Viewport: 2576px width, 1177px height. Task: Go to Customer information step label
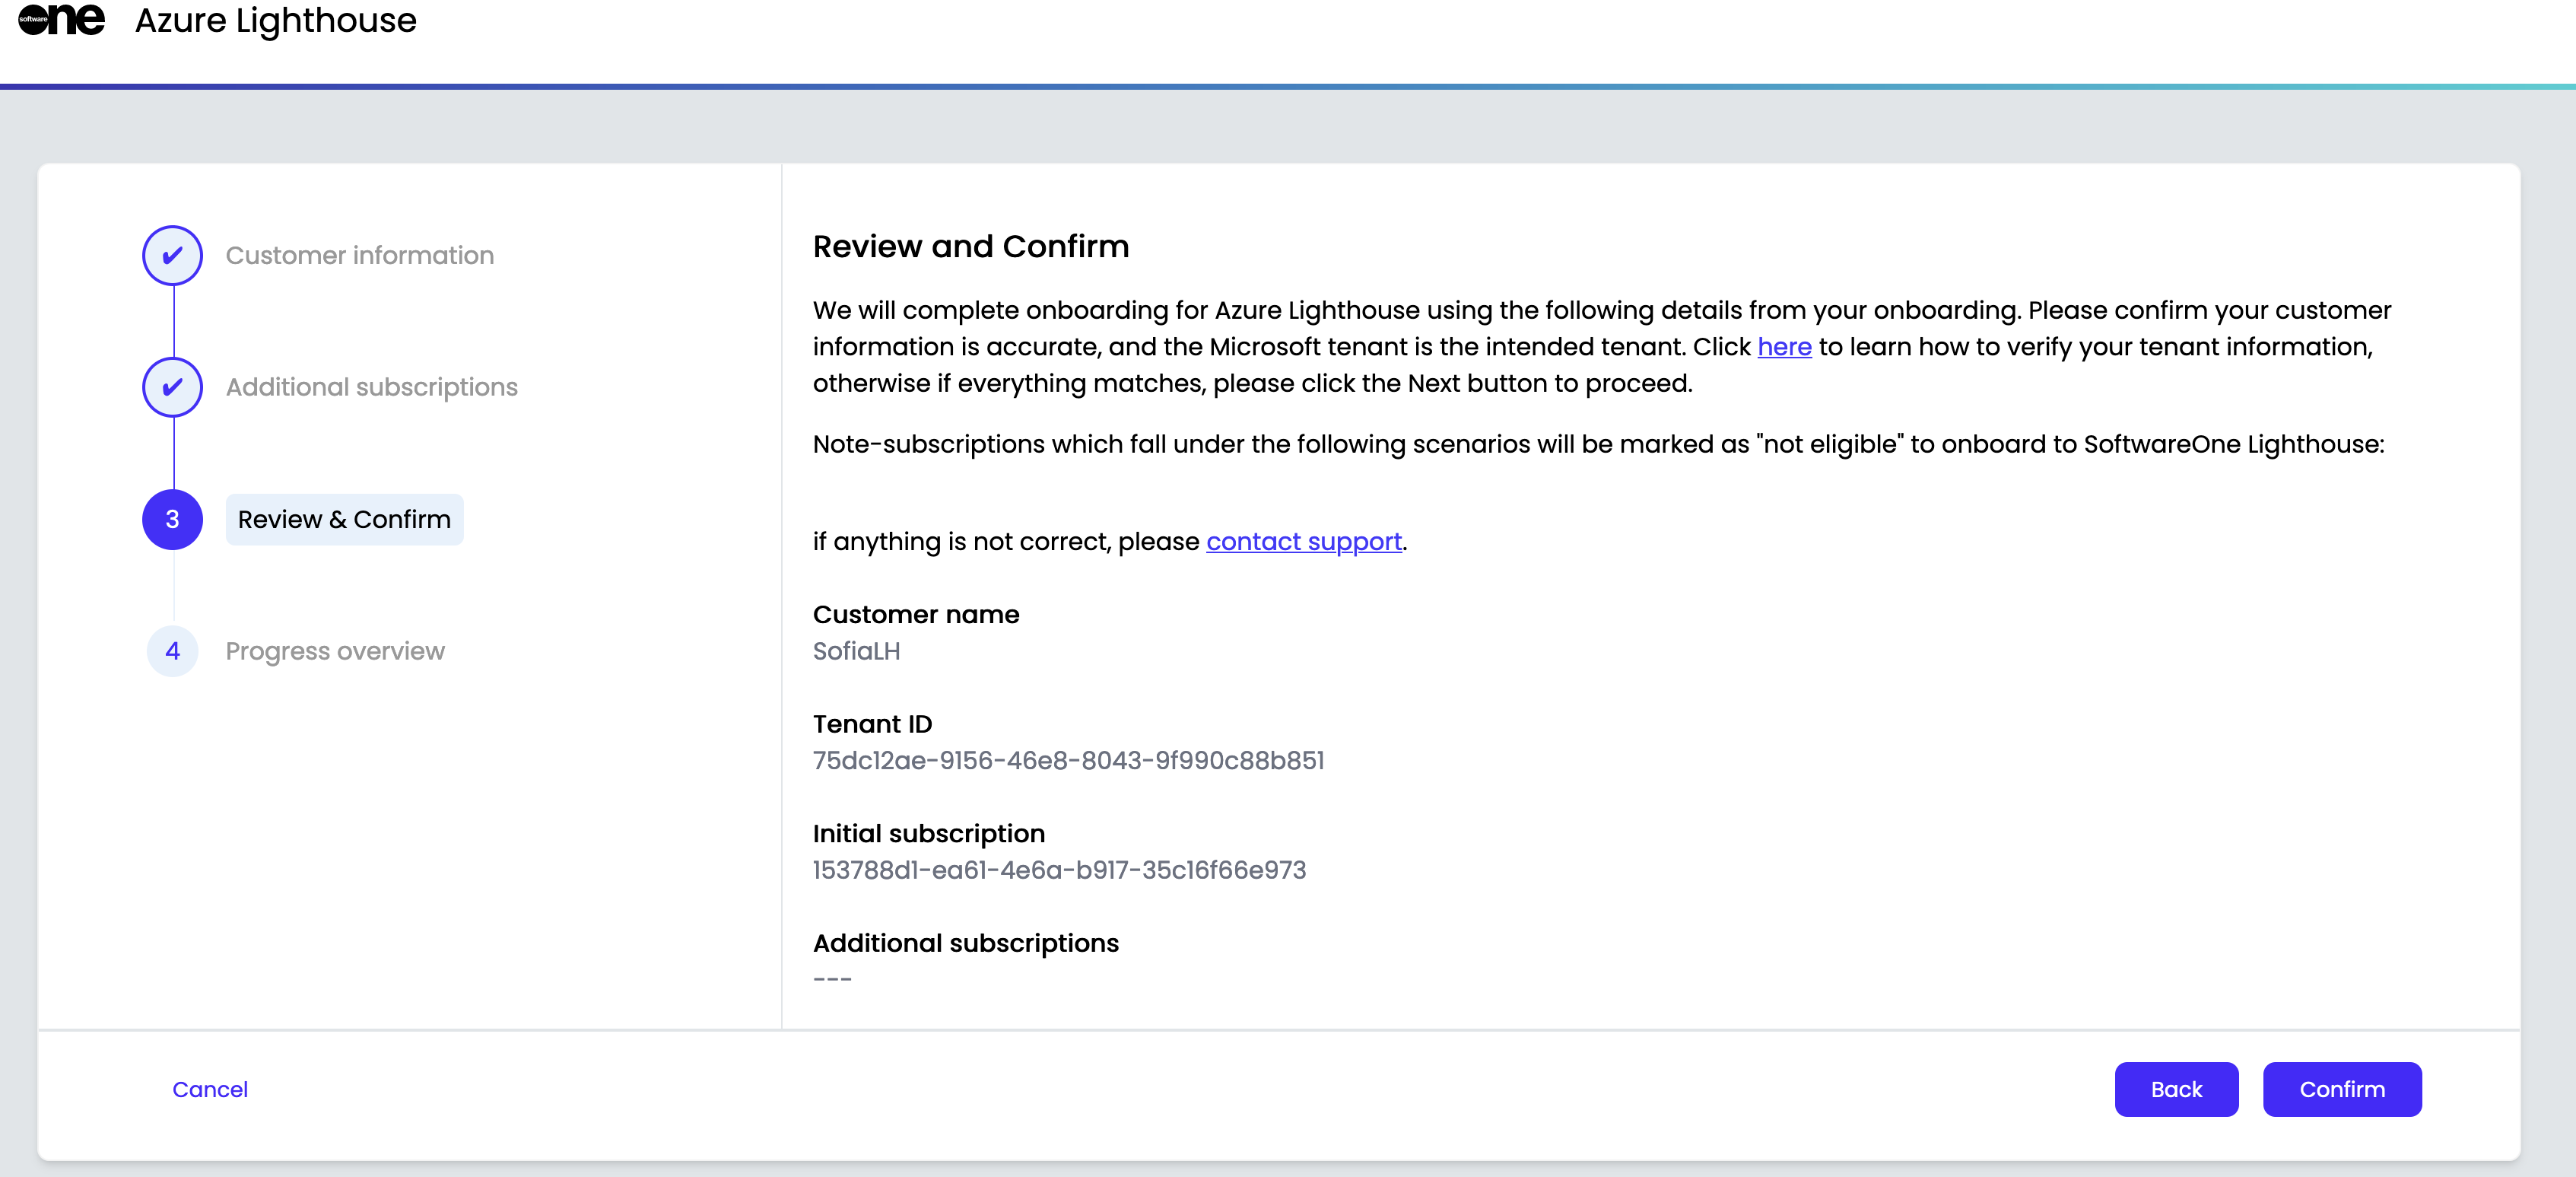(x=359, y=255)
